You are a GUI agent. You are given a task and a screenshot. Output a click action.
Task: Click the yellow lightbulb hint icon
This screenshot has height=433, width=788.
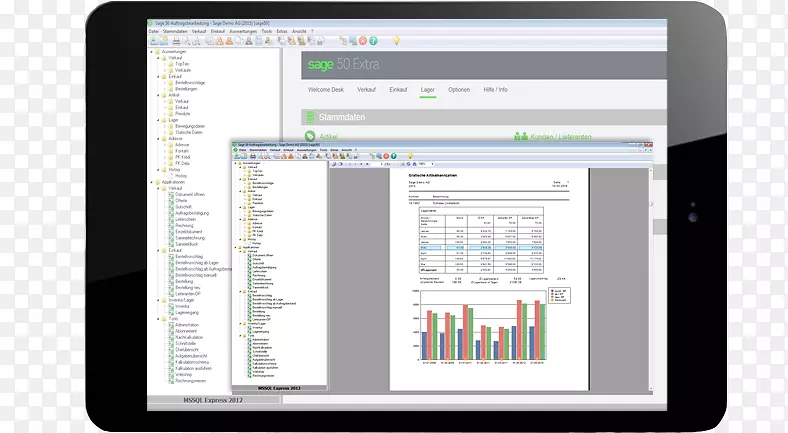pyautogui.click(x=395, y=41)
